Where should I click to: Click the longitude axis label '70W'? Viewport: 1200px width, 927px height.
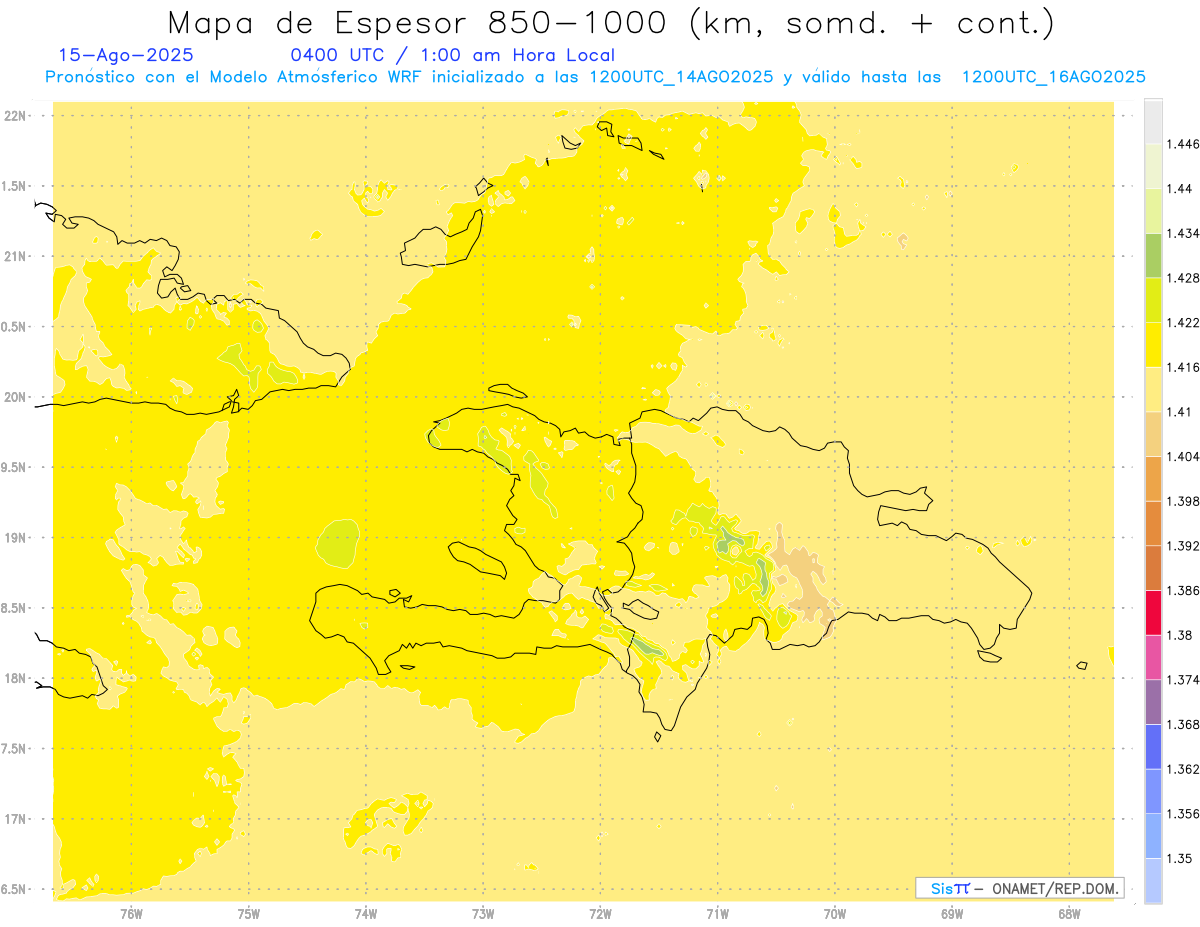835,914
